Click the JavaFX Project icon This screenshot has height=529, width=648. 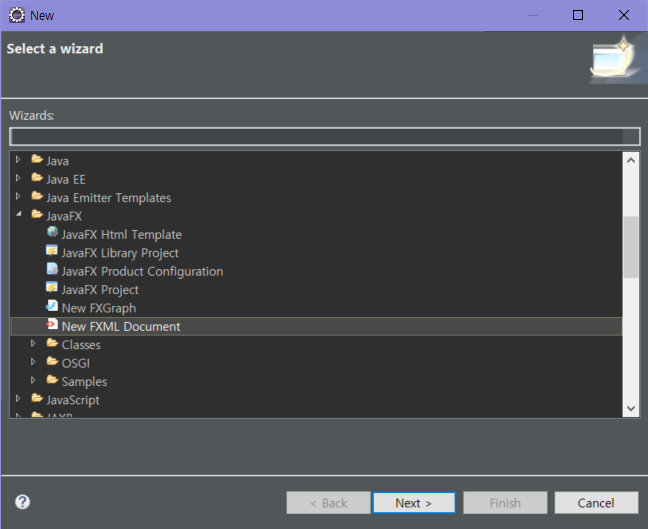coord(52,288)
